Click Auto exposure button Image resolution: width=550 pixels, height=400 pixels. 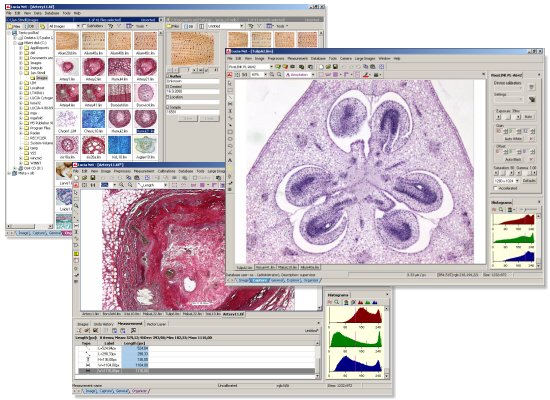point(528,116)
